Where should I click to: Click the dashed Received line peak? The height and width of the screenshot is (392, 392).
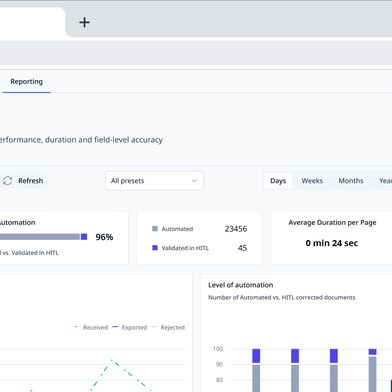(112, 360)
